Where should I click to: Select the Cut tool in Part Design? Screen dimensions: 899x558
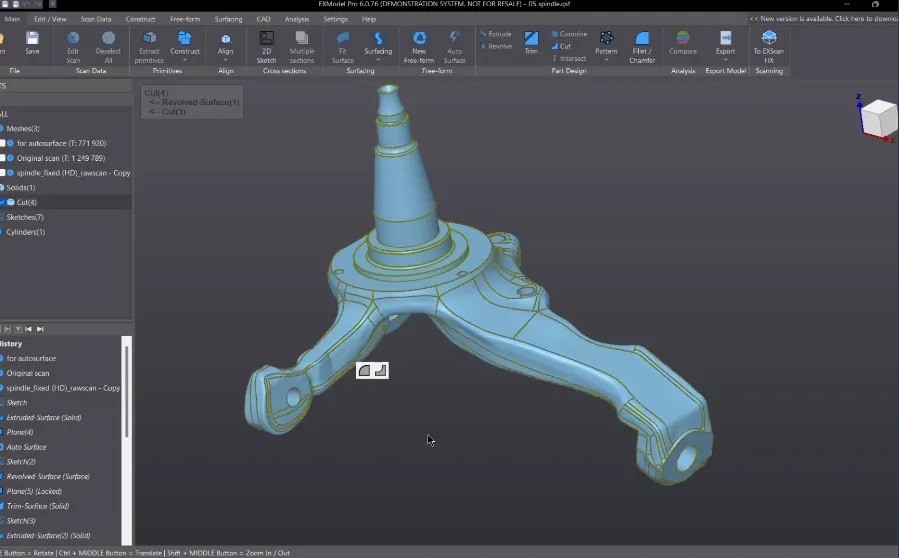(x=560, y=46)
